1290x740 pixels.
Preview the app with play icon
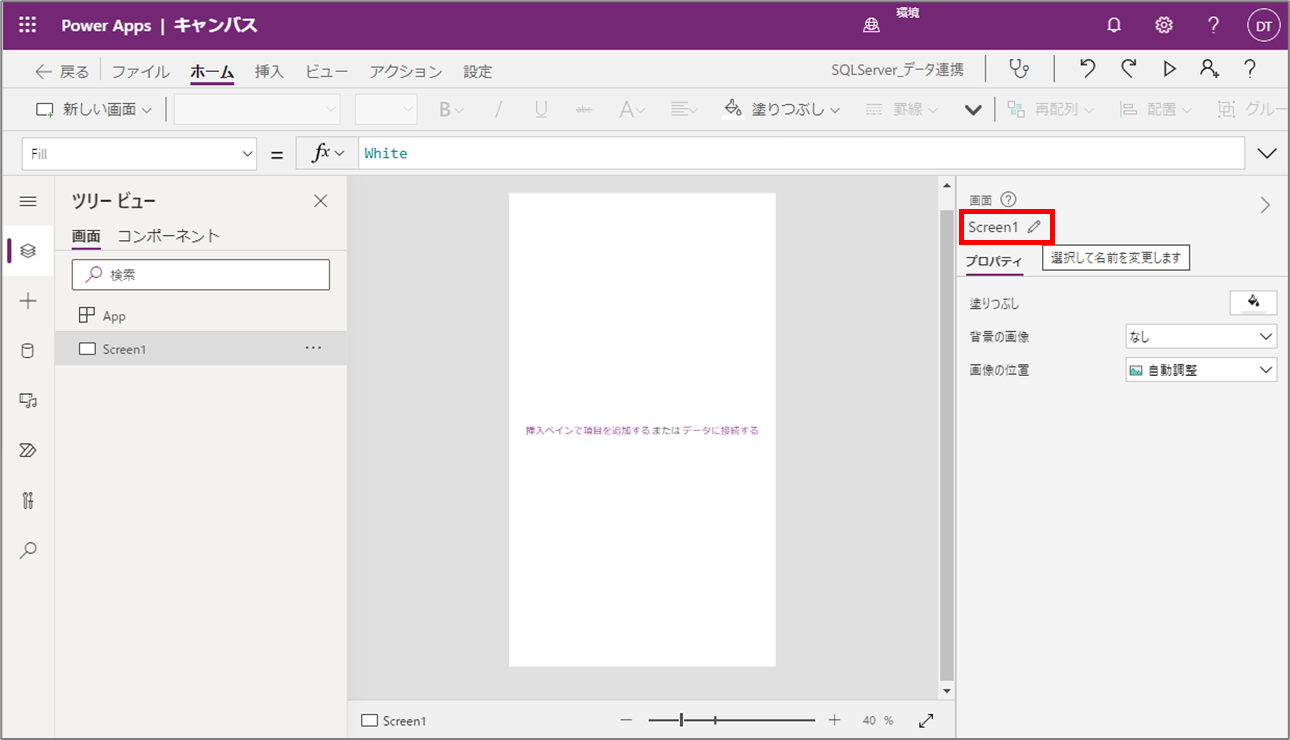pos(1169,69)
